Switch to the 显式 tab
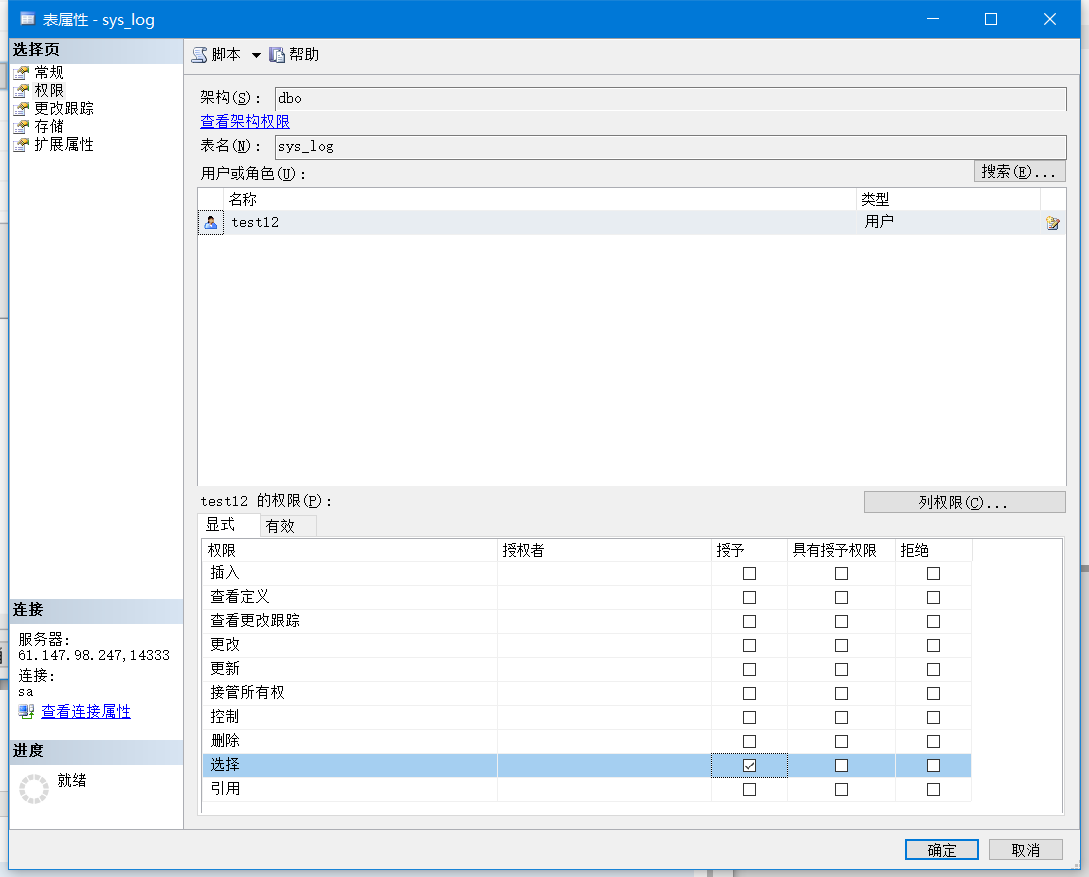Image resolution: width=1089 pixels, height=877 pixels. pyautogui.click(x=228, y=525)
